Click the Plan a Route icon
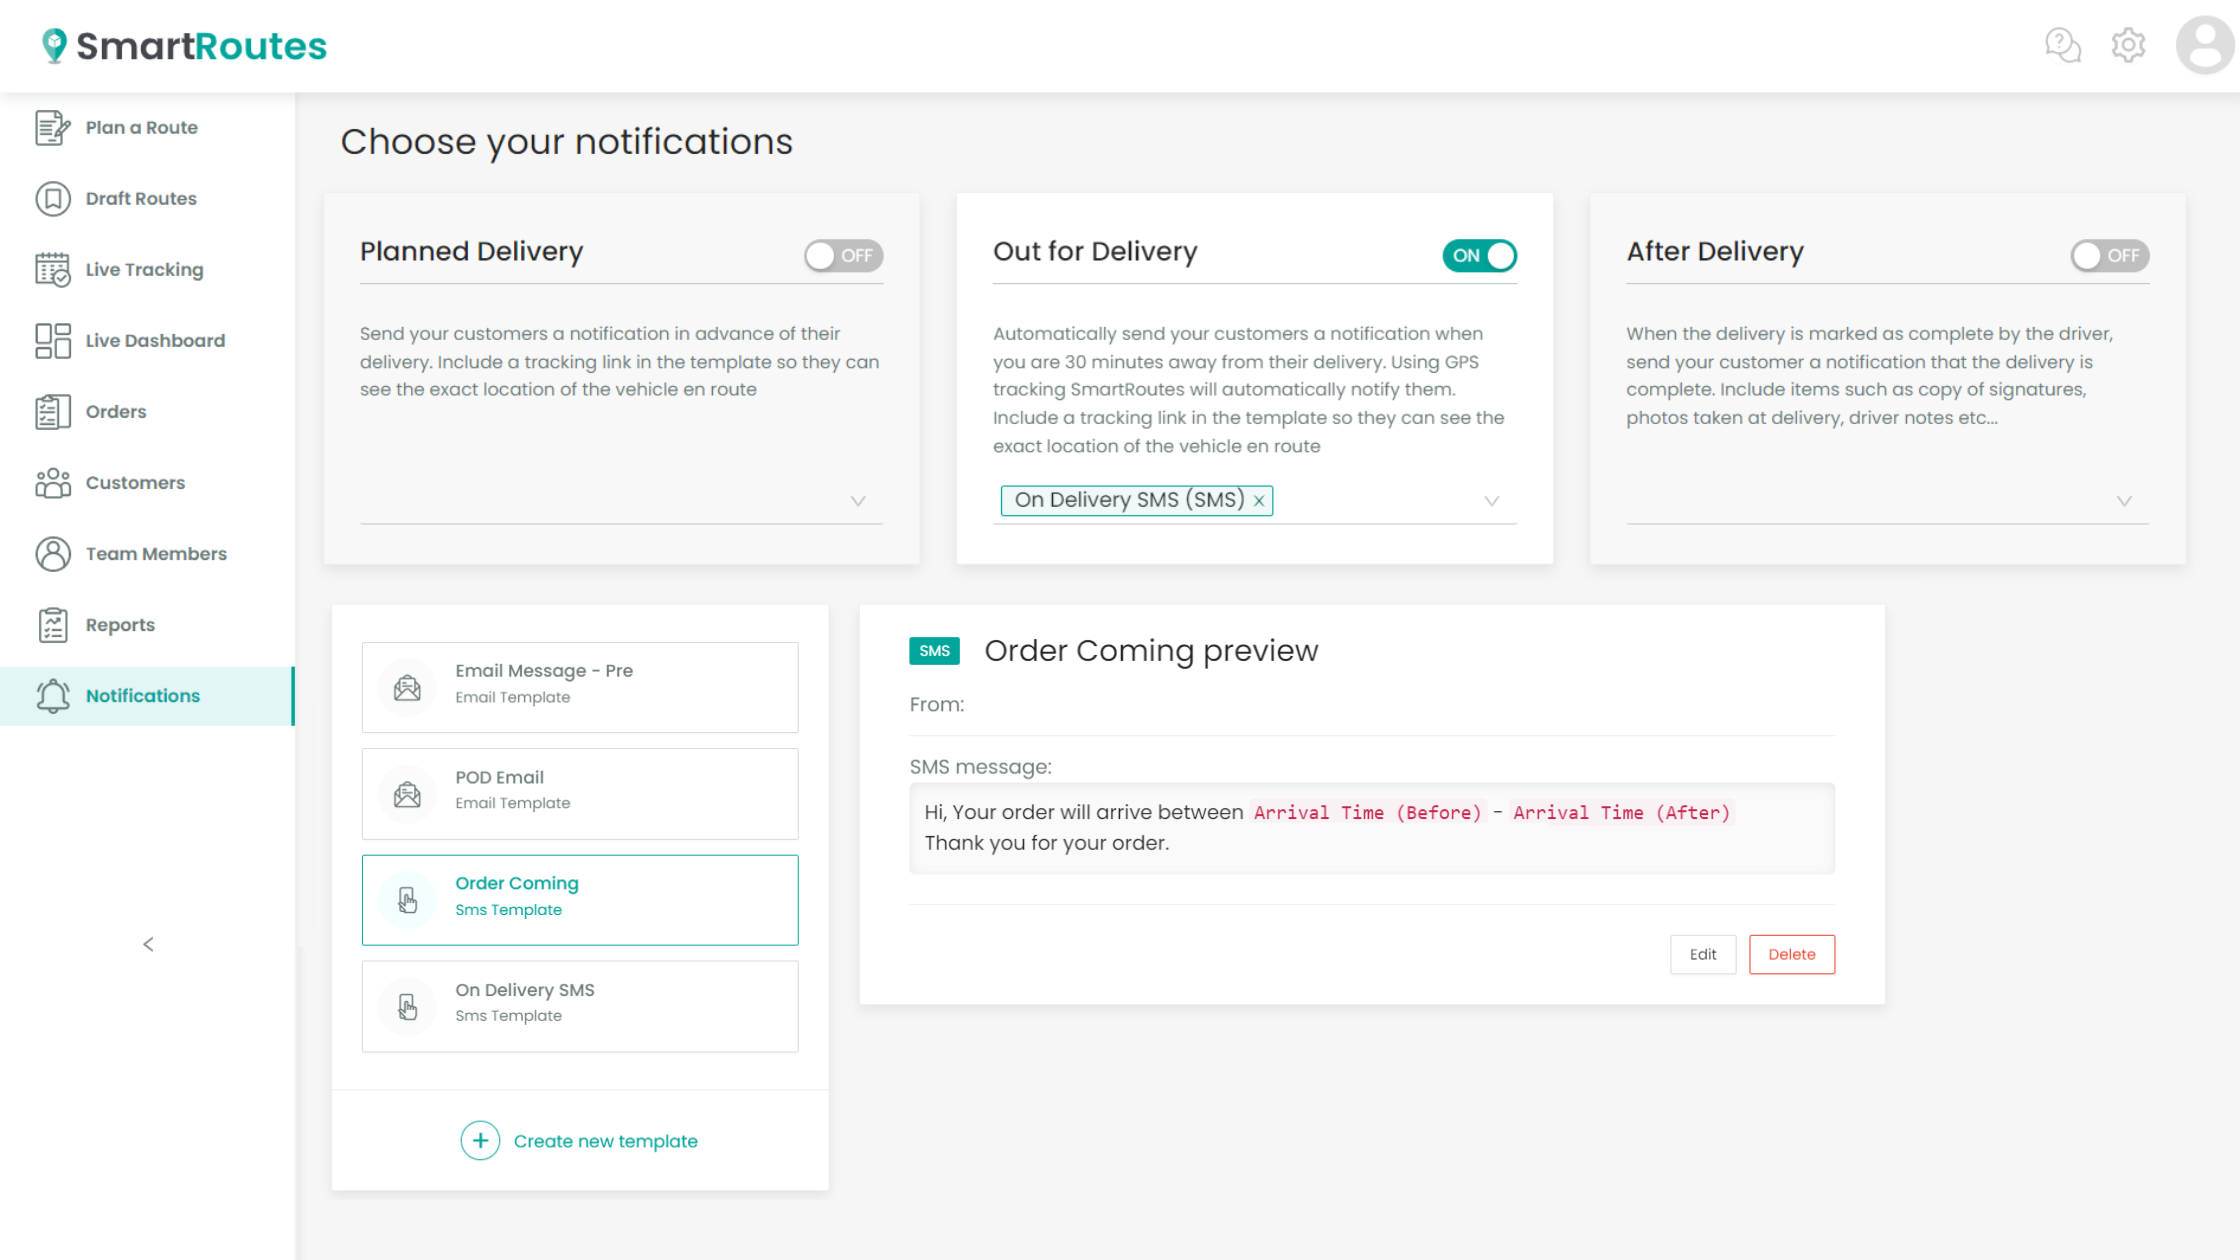The height and width of the screenshot is (1260, 2240). 53,128
